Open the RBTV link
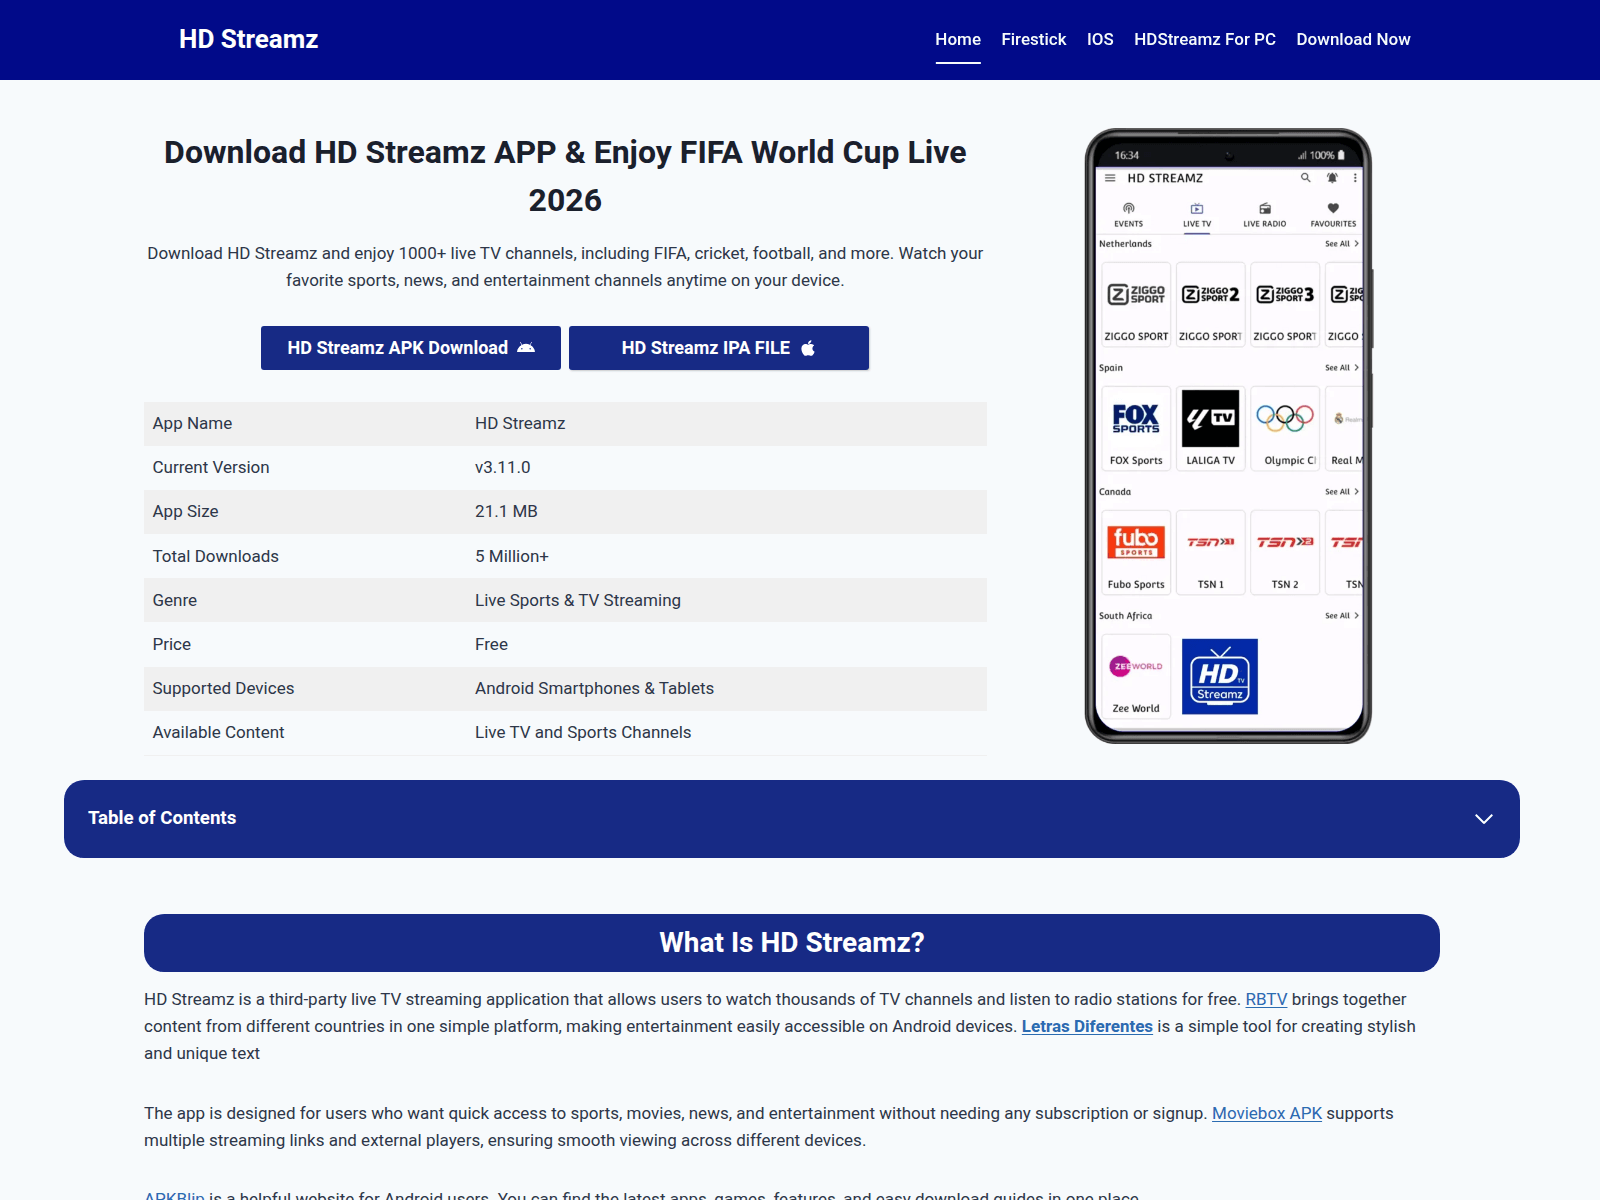The width and height of the screenshot is (1600, 1200). (x=1266, y=999)
